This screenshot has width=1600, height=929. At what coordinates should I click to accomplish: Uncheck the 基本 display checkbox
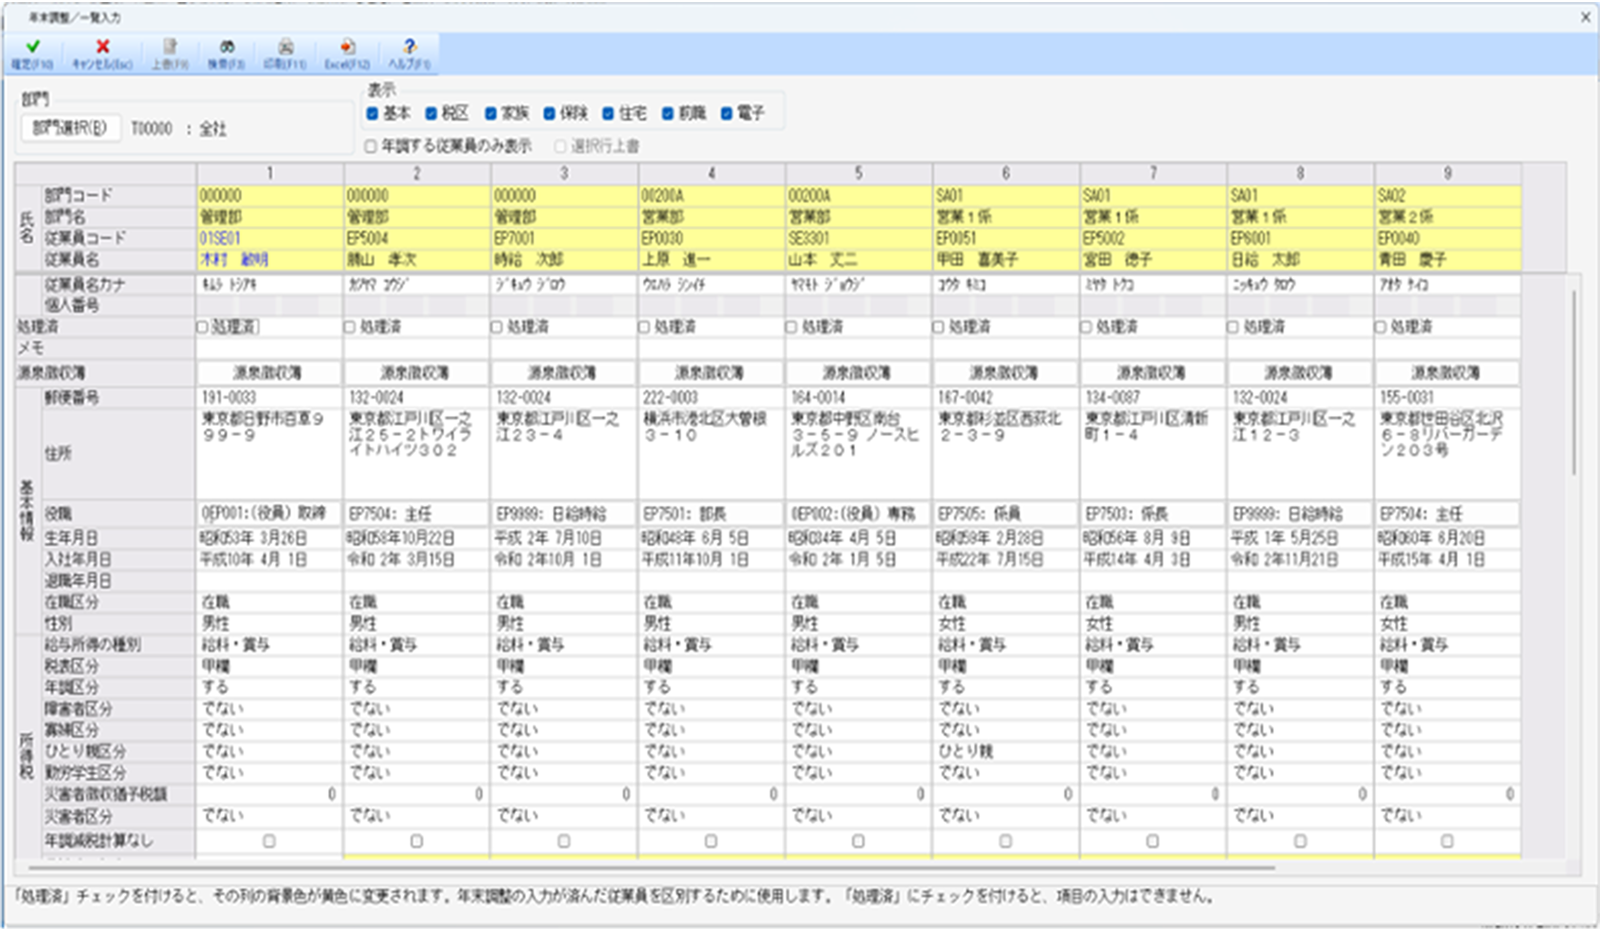coord(373,114)
